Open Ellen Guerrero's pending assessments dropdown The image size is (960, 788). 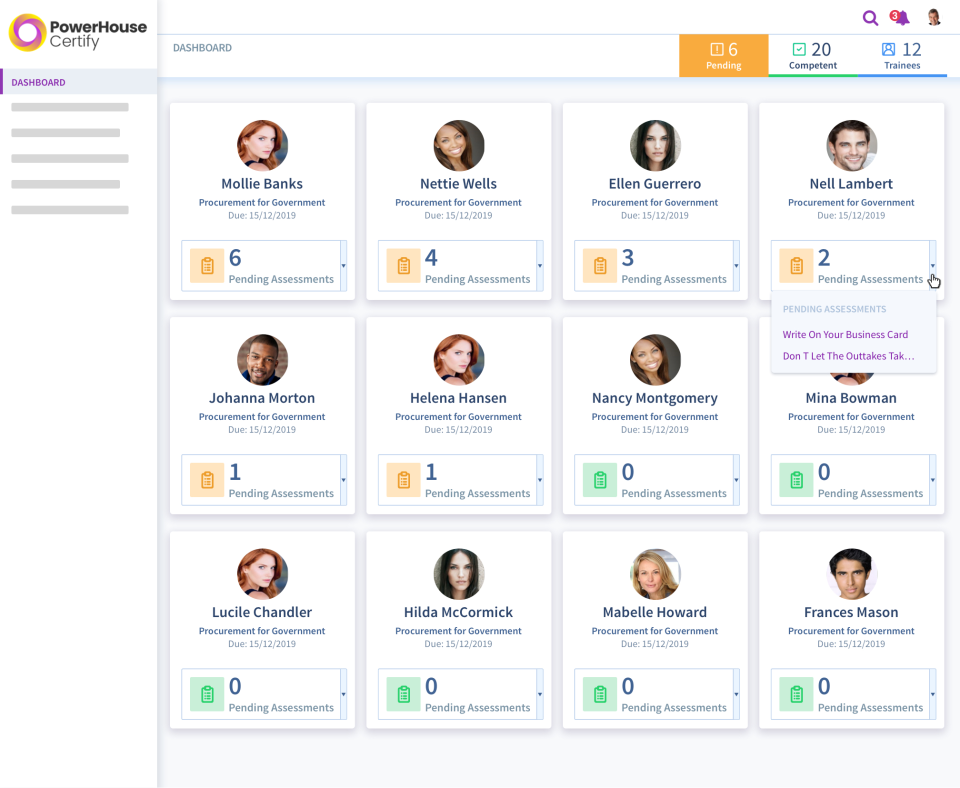tap(736, 266)
